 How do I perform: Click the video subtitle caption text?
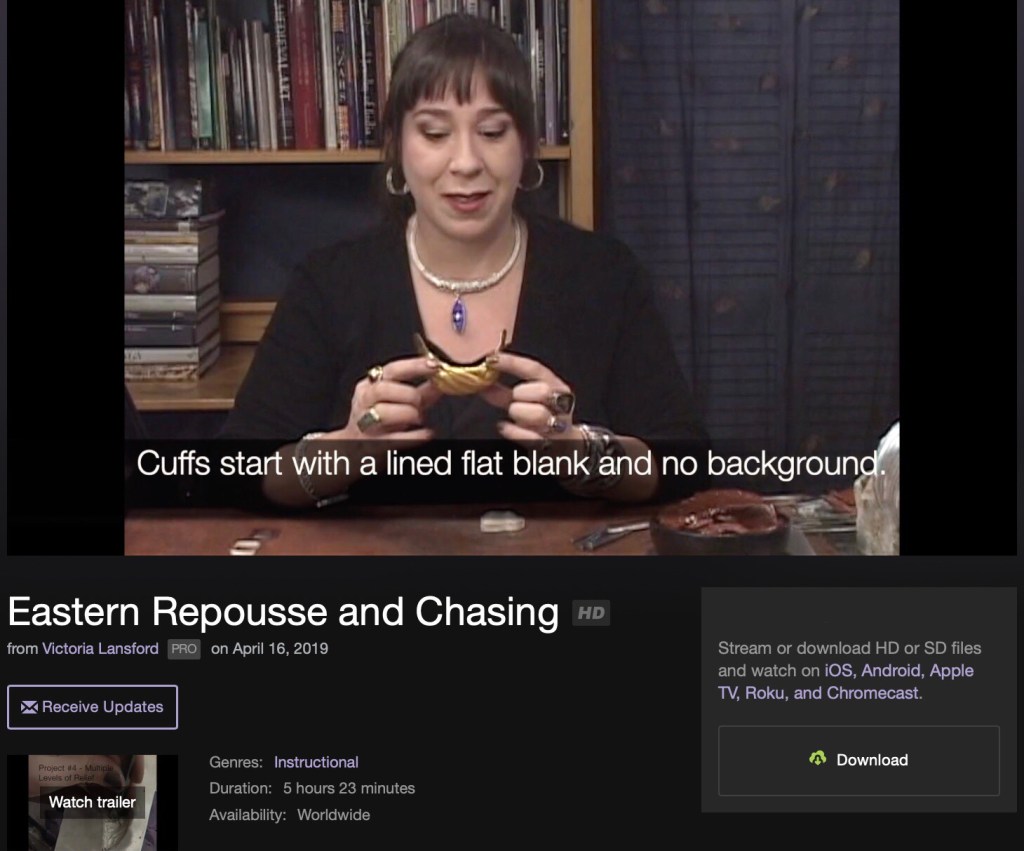coord(511,464)
